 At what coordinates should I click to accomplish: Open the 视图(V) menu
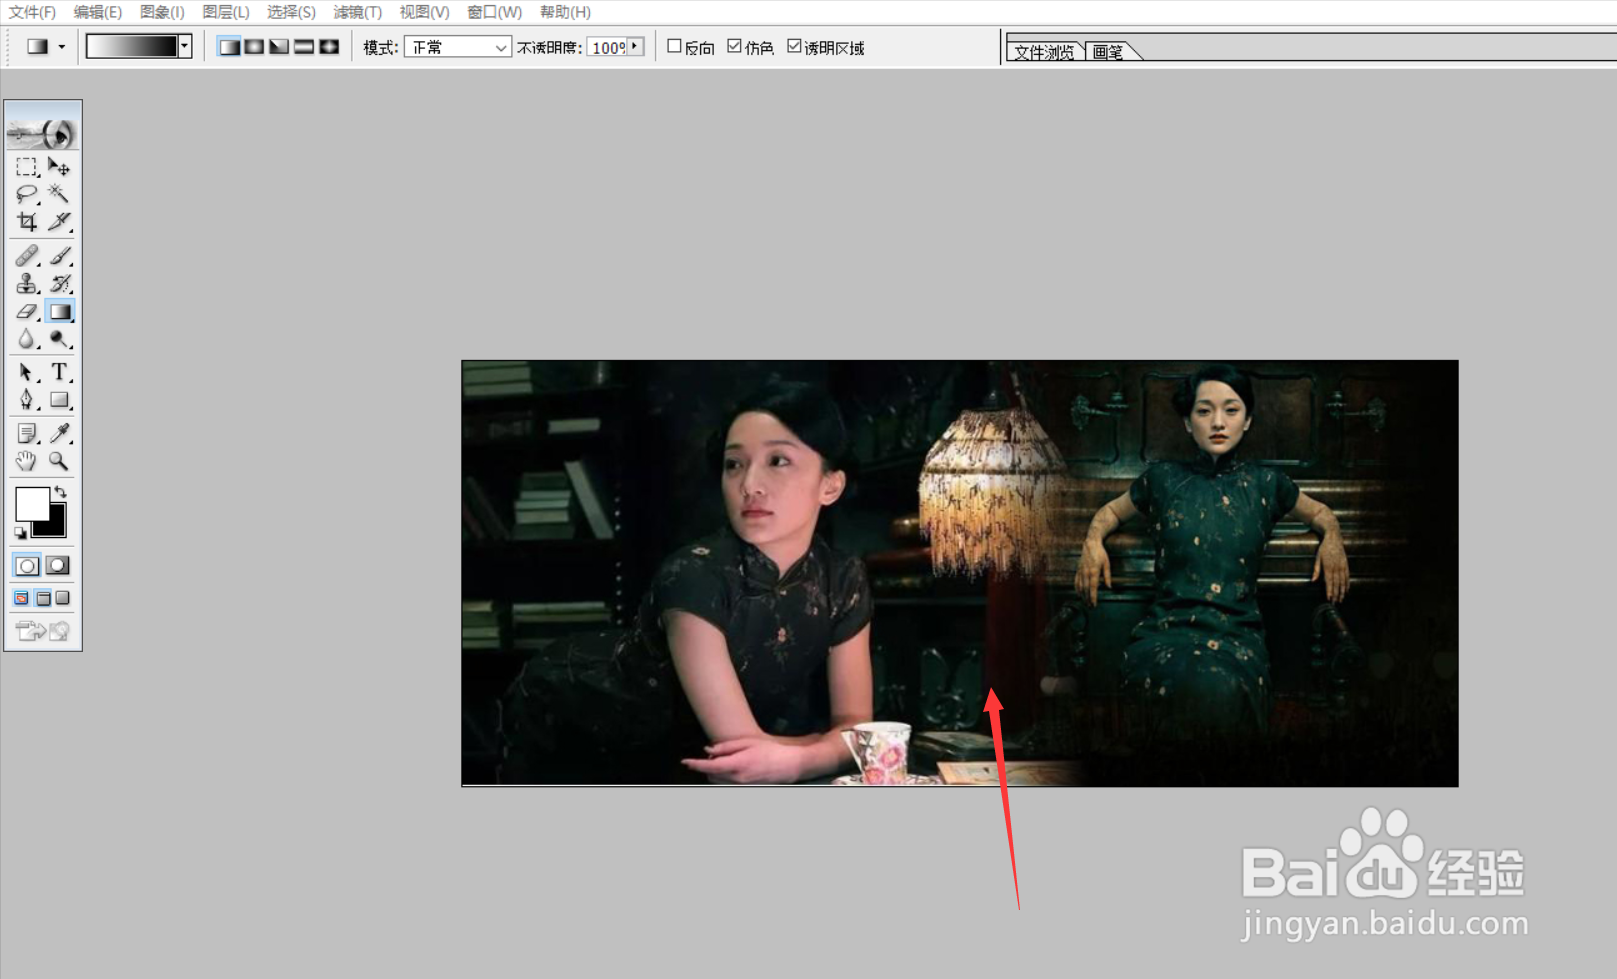click(425, 12)
